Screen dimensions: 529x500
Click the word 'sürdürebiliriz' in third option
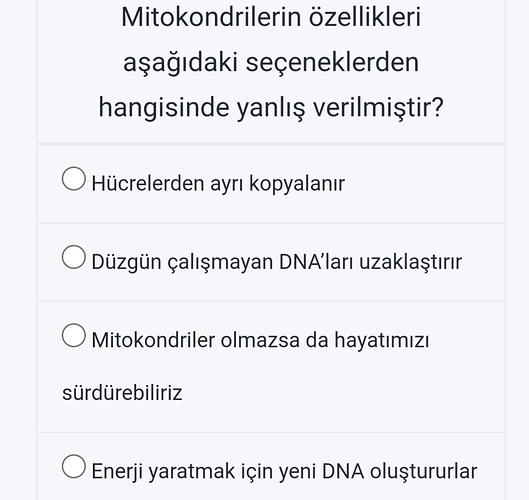pos(122,393)
